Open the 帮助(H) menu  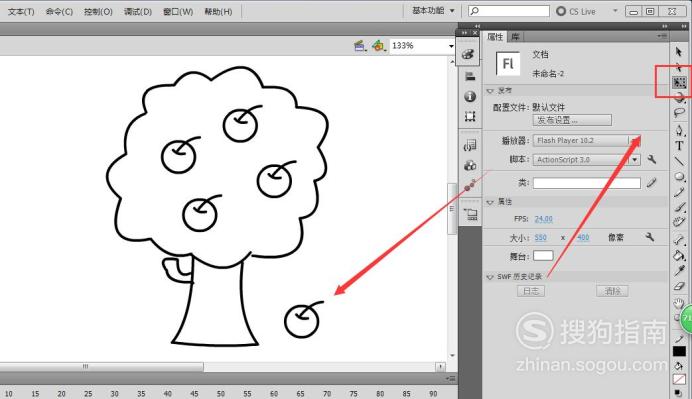point(218,11)
